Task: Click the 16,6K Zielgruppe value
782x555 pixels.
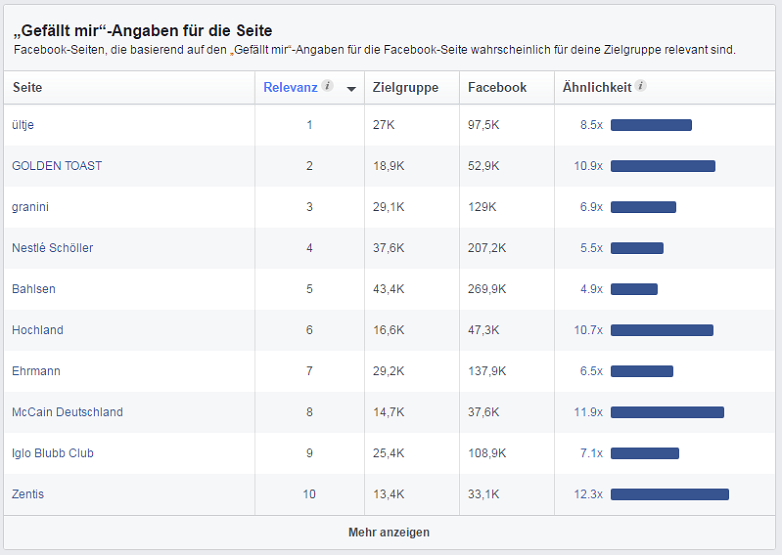Action: 389,330
